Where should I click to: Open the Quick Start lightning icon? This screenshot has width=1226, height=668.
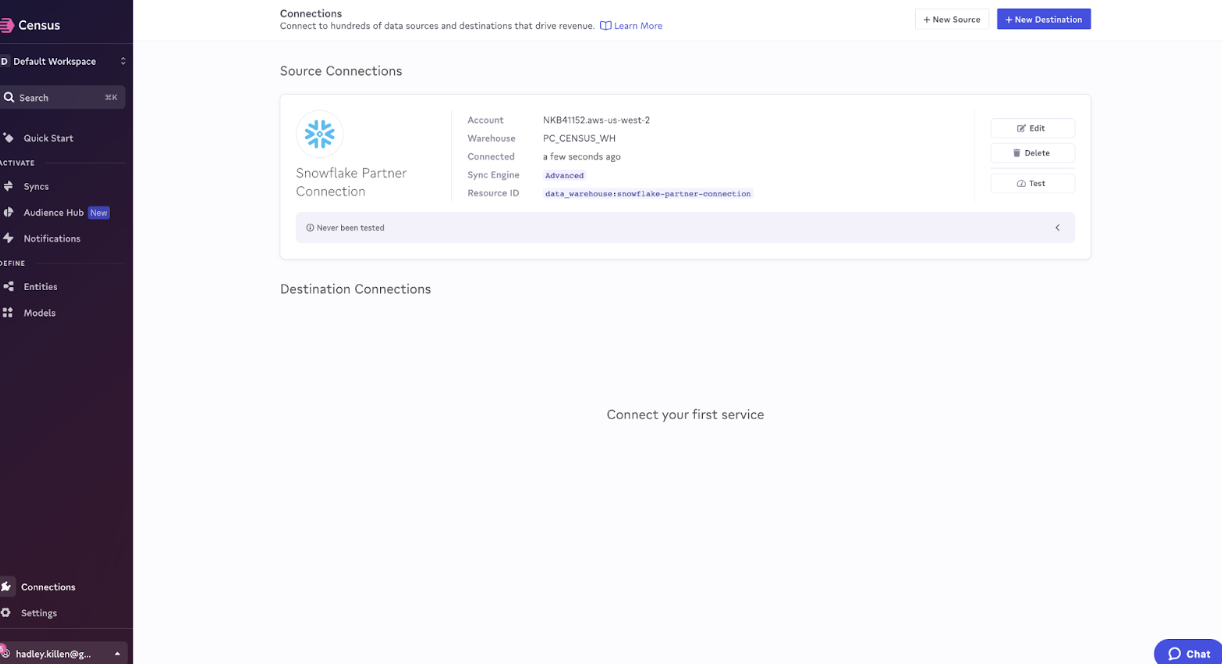10,138
